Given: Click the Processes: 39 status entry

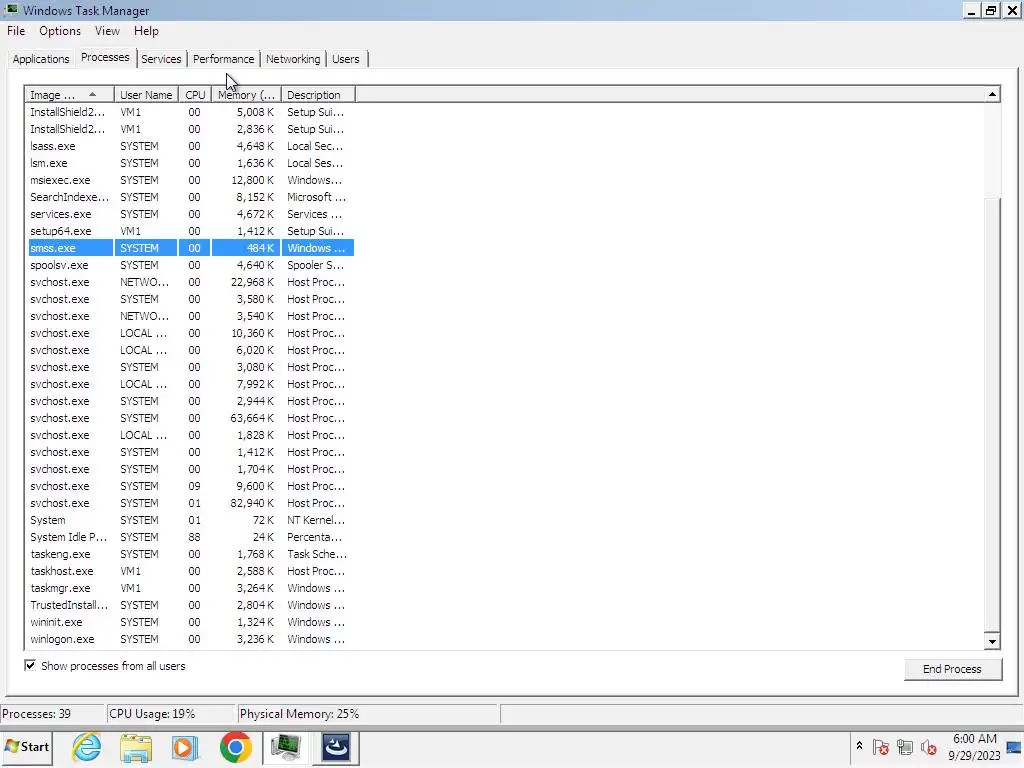Looking at the screenshot, I should coord(52,714).
